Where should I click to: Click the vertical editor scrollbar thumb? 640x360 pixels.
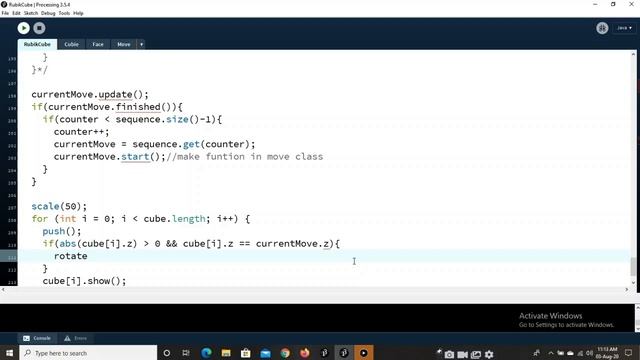pyautogui.click(x=633, y=267)
